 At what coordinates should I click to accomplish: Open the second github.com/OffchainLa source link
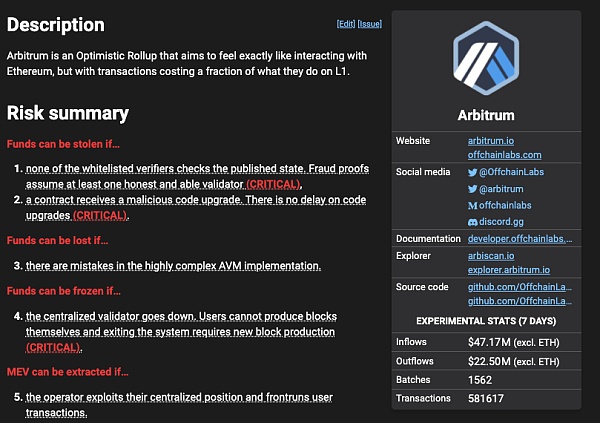click(x=520, y=301)
